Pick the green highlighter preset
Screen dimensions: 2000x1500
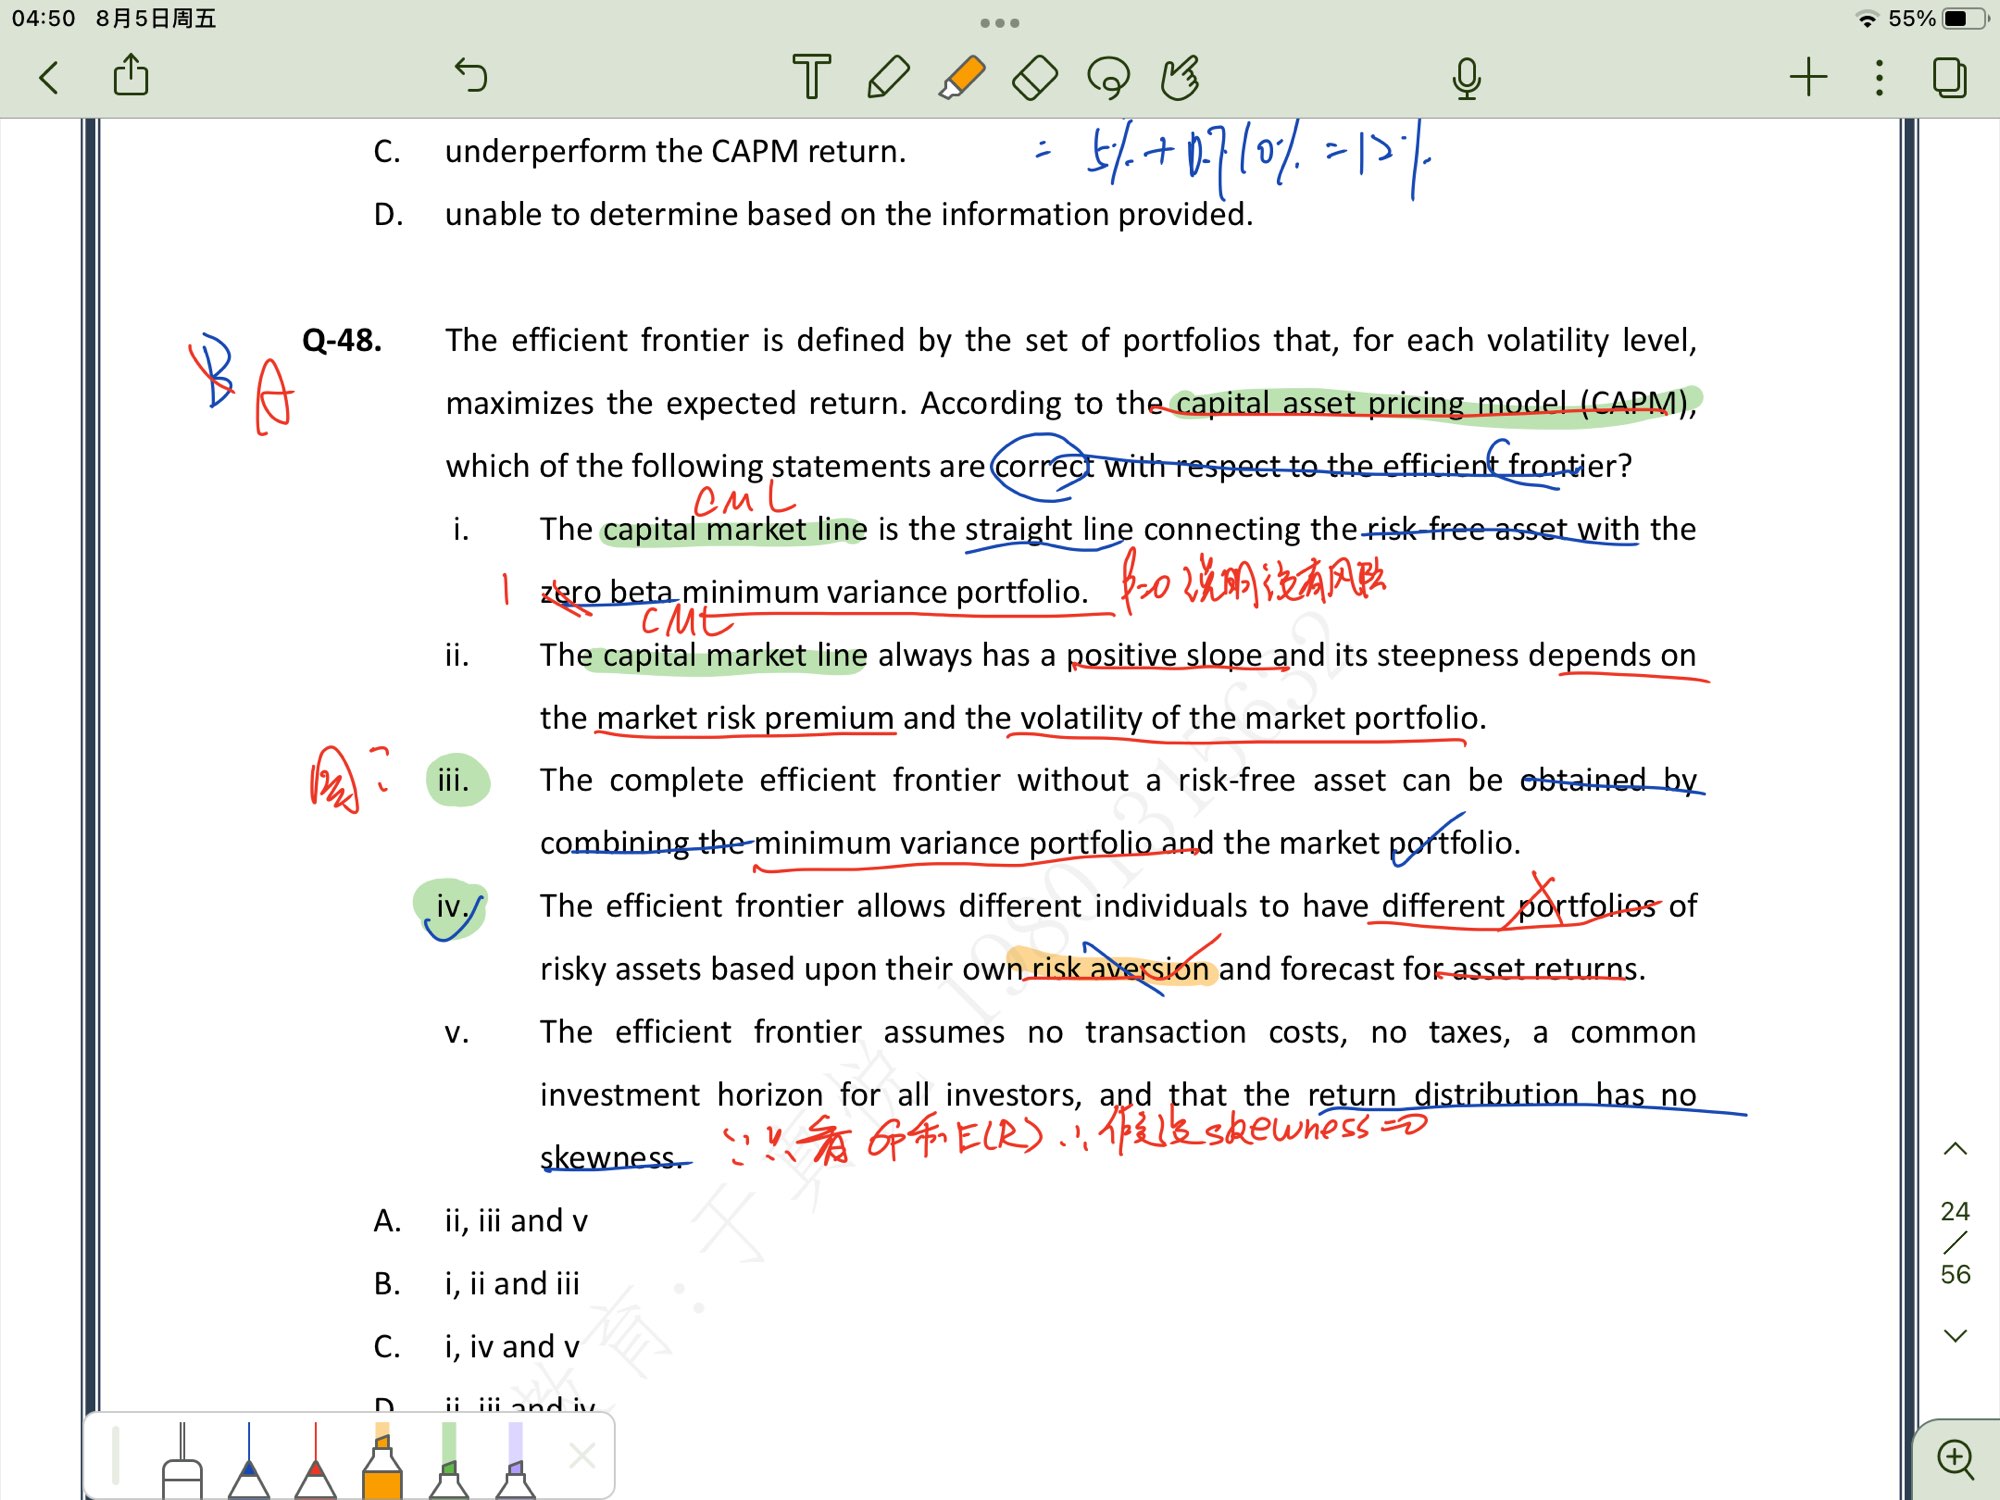pos(449,1465)
